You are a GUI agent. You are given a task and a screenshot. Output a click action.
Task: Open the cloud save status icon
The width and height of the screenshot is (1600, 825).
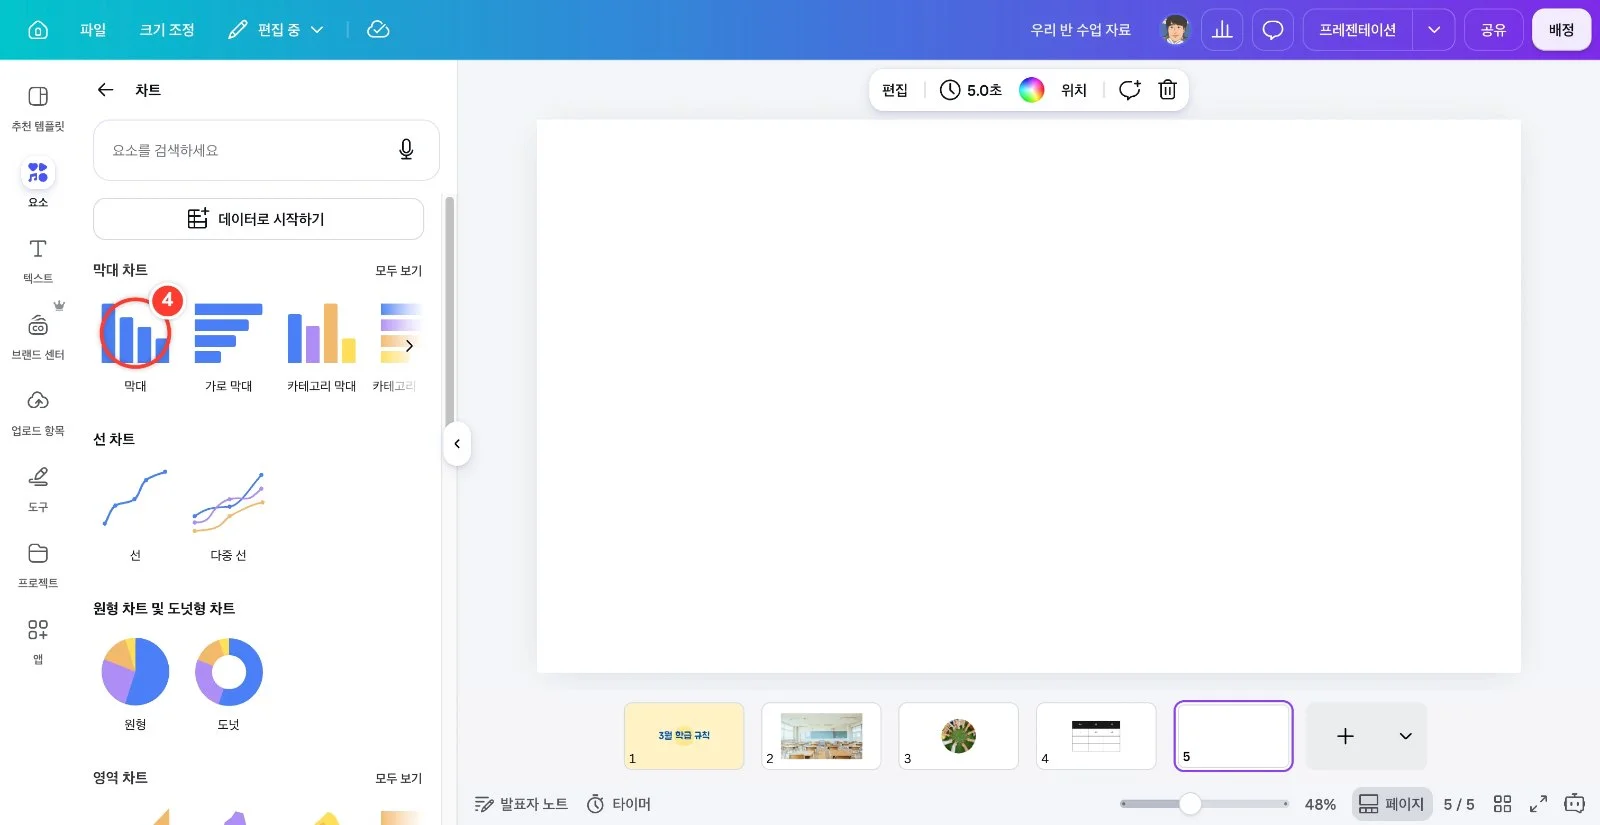378,30
